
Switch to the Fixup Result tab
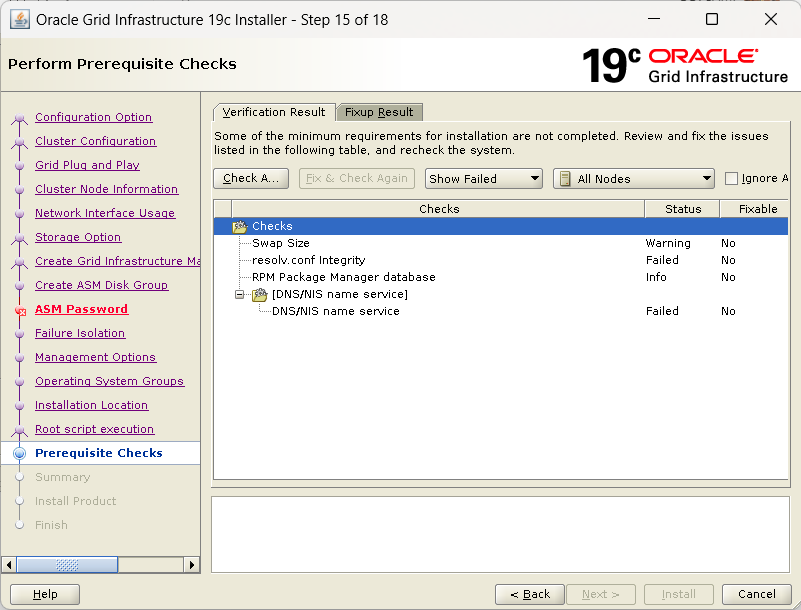pyautogui.click(x=379, y=112)
